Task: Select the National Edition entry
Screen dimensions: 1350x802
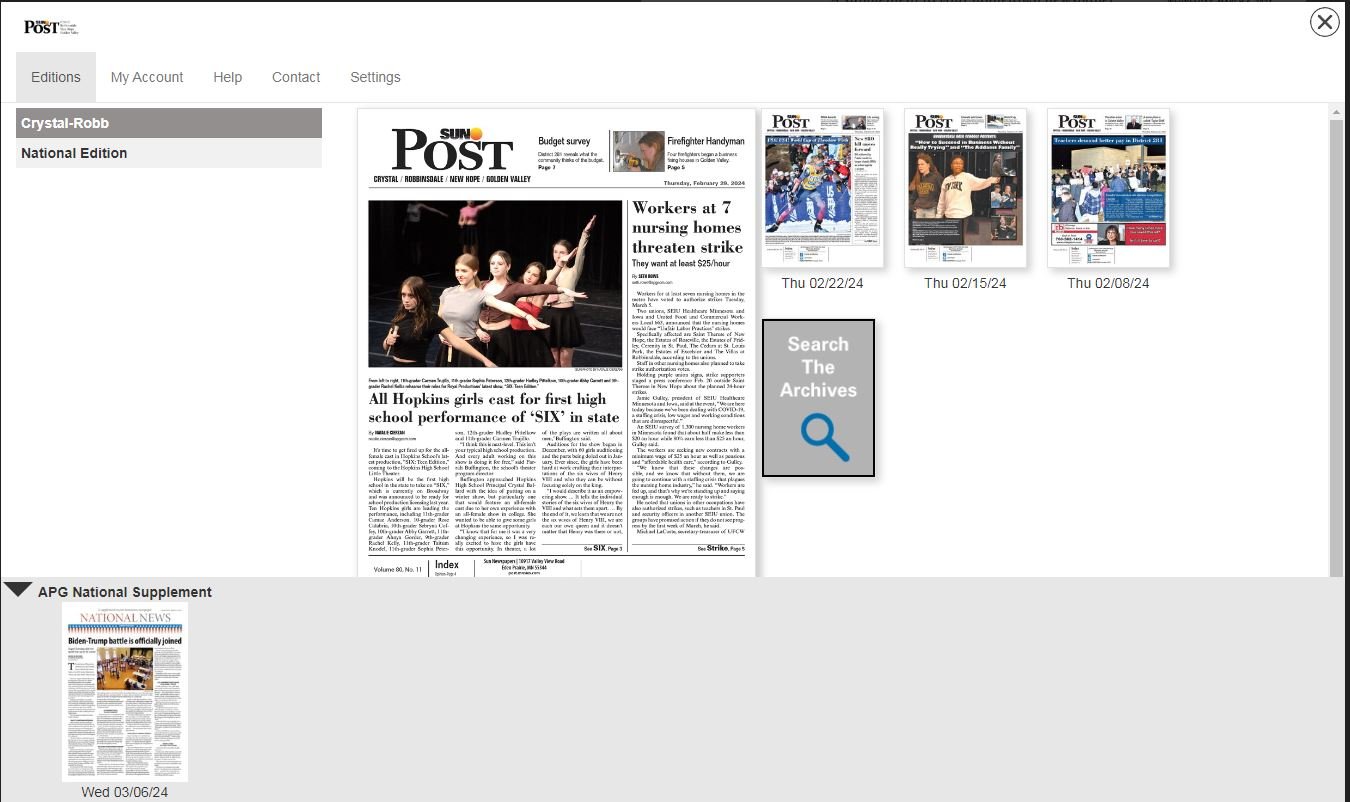Action: pyautogui.click(x=168, y=153)
